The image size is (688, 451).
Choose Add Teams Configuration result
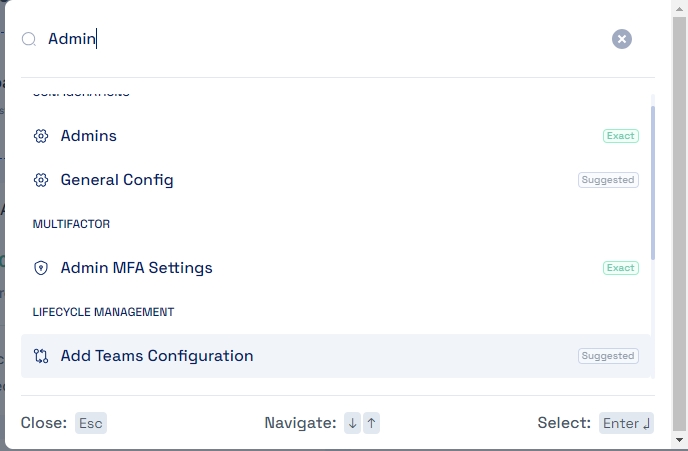coord(157,356)
